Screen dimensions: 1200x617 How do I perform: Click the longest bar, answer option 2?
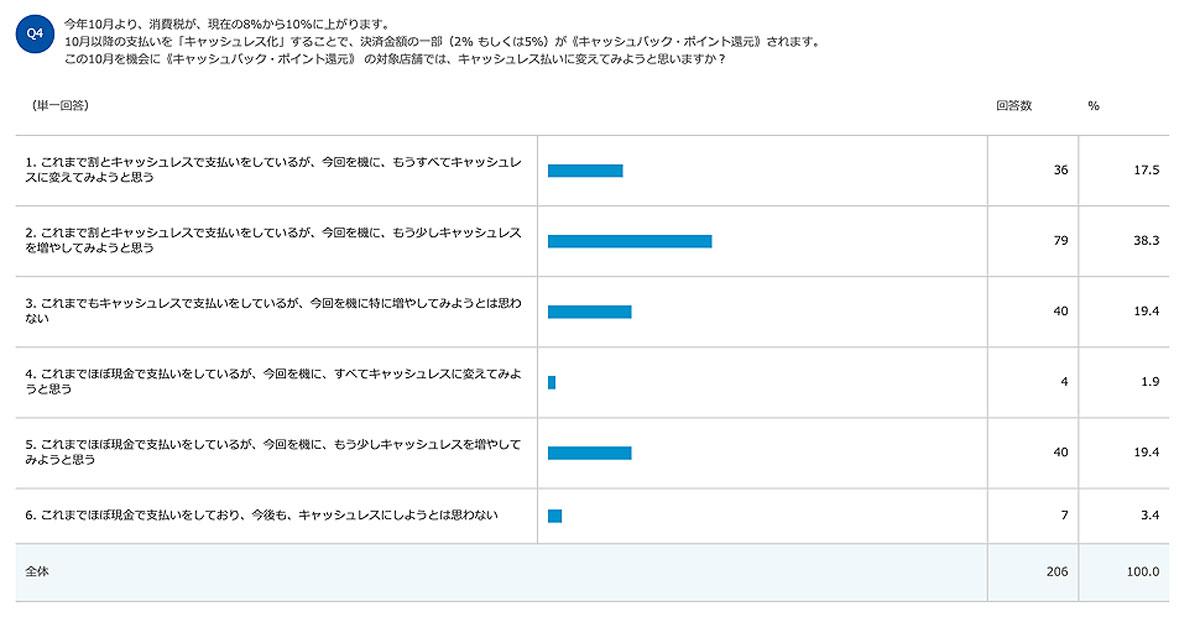(x=629, y=241)
